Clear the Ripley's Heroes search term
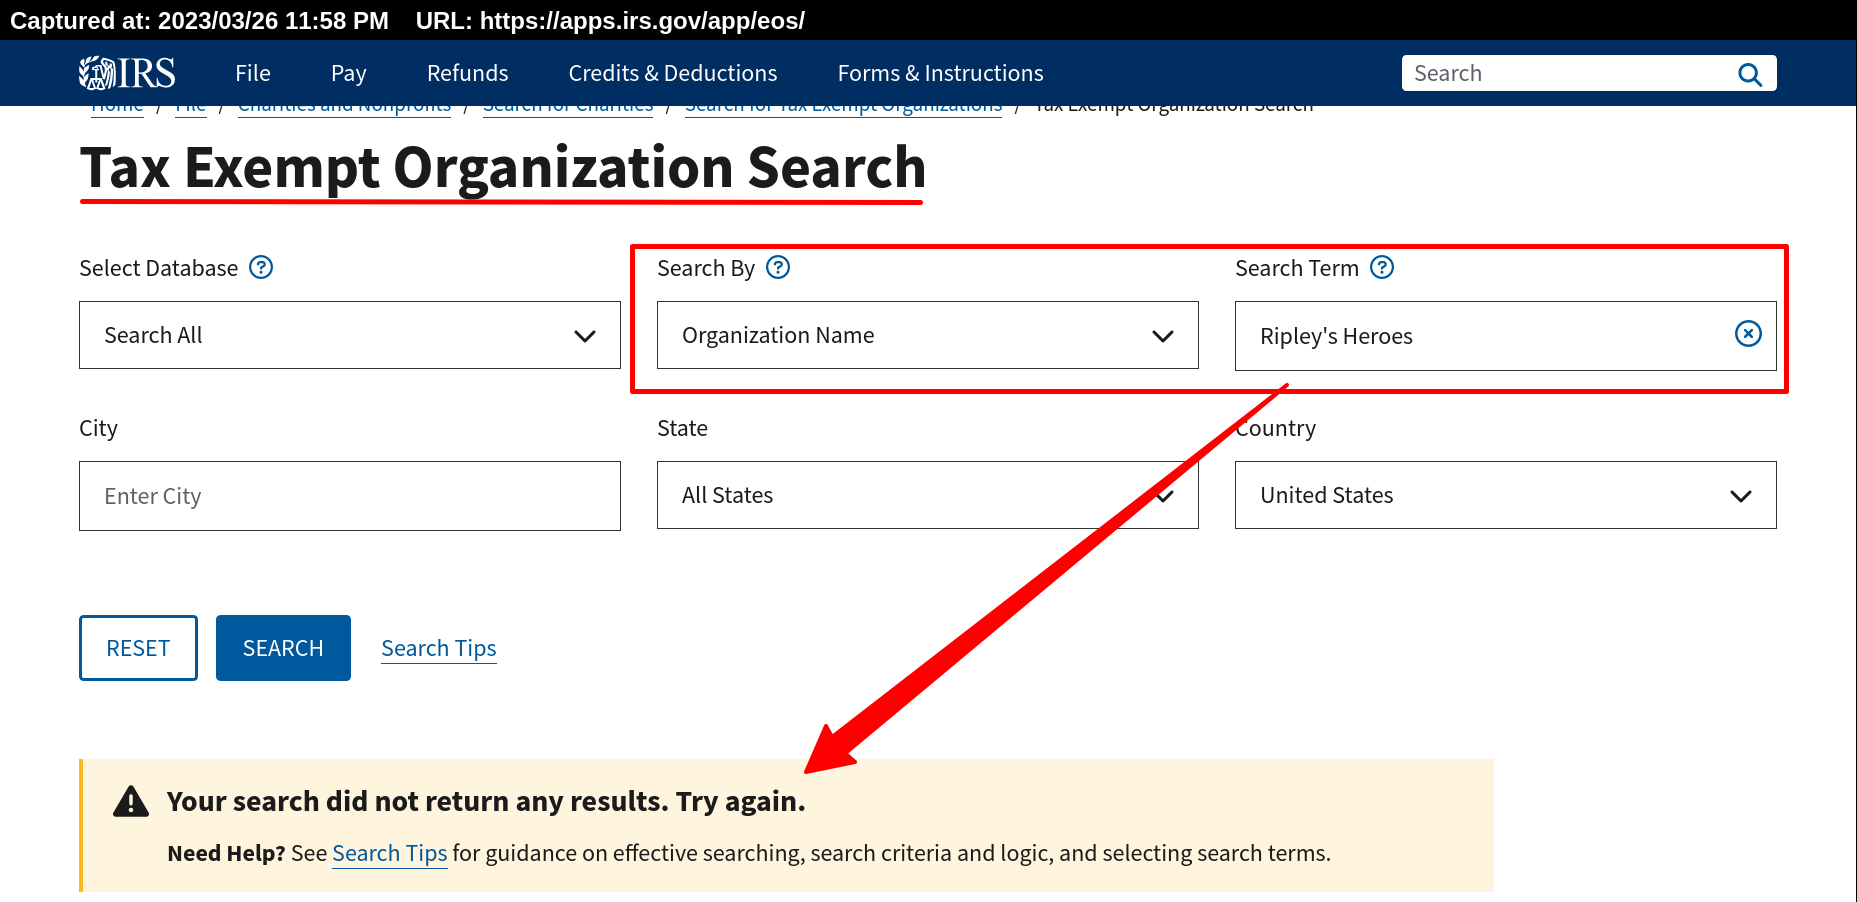Viewport: 1857px width, 902px height. pyautogui.click(x=1748, y=334)
